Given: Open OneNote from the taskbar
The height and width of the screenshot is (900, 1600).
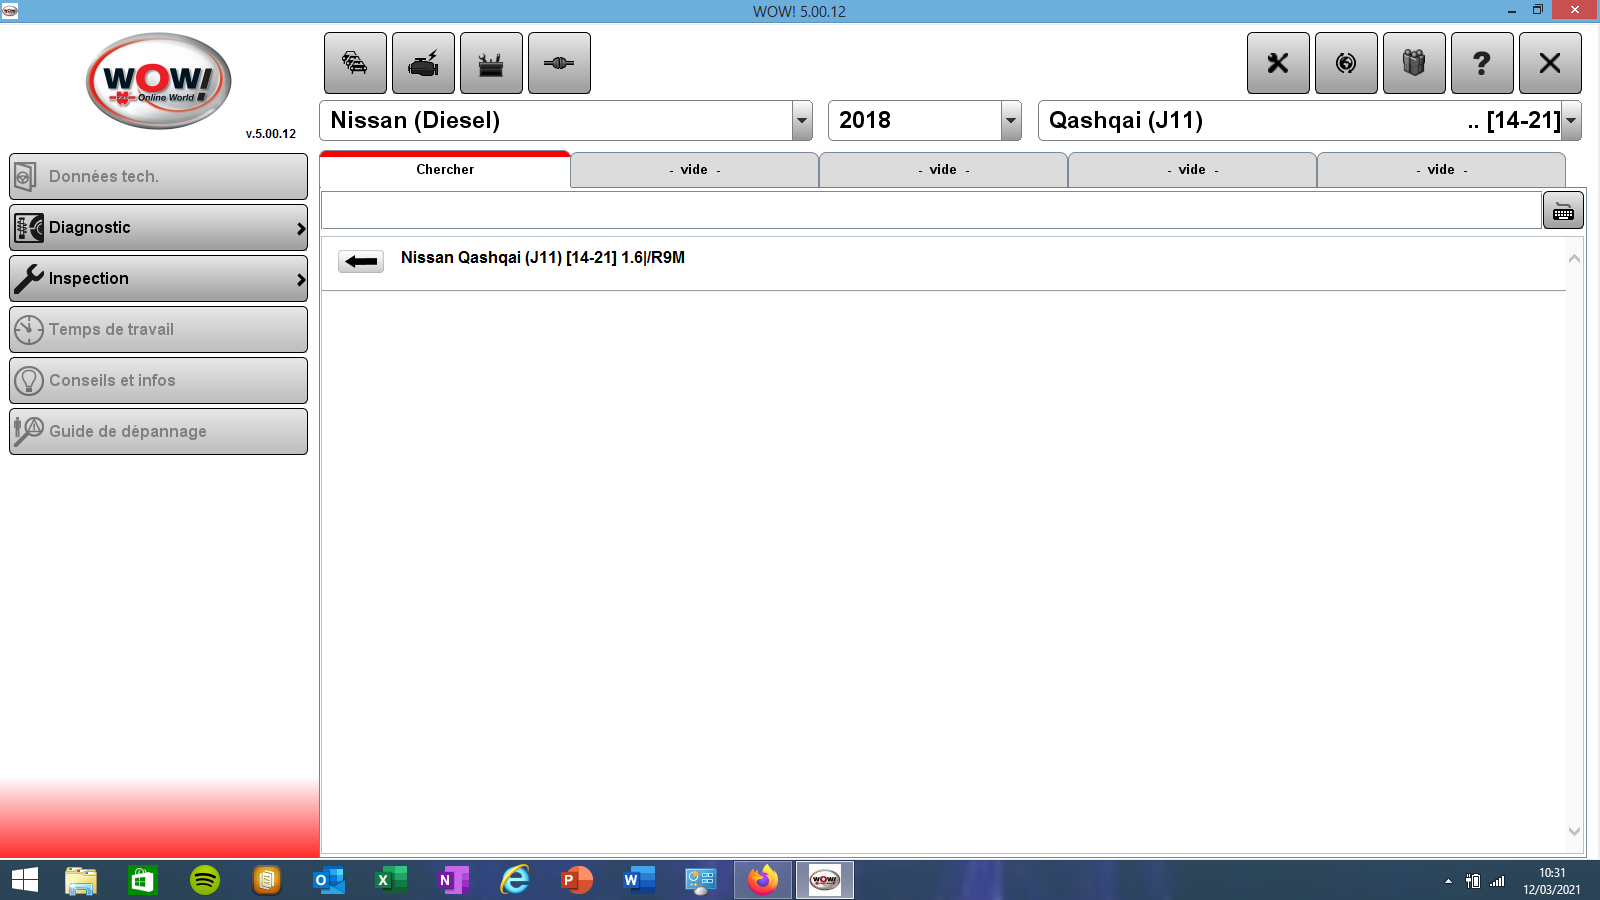Looking at the screenshot, I should click(453, 880).
